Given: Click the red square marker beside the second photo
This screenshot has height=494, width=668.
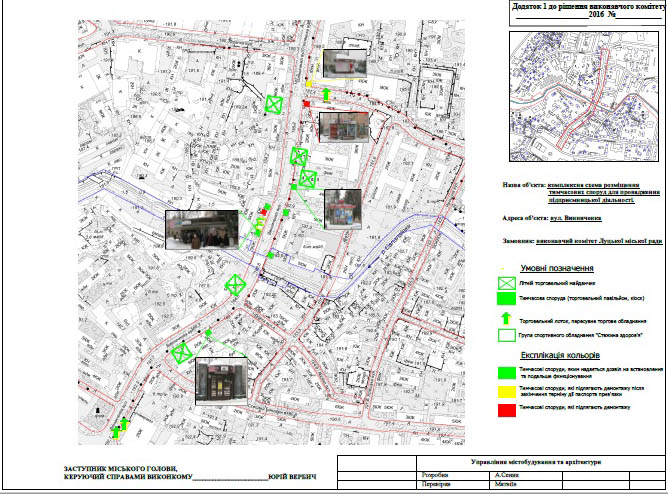Looking at the screenshot, I should tap(307, 105).
